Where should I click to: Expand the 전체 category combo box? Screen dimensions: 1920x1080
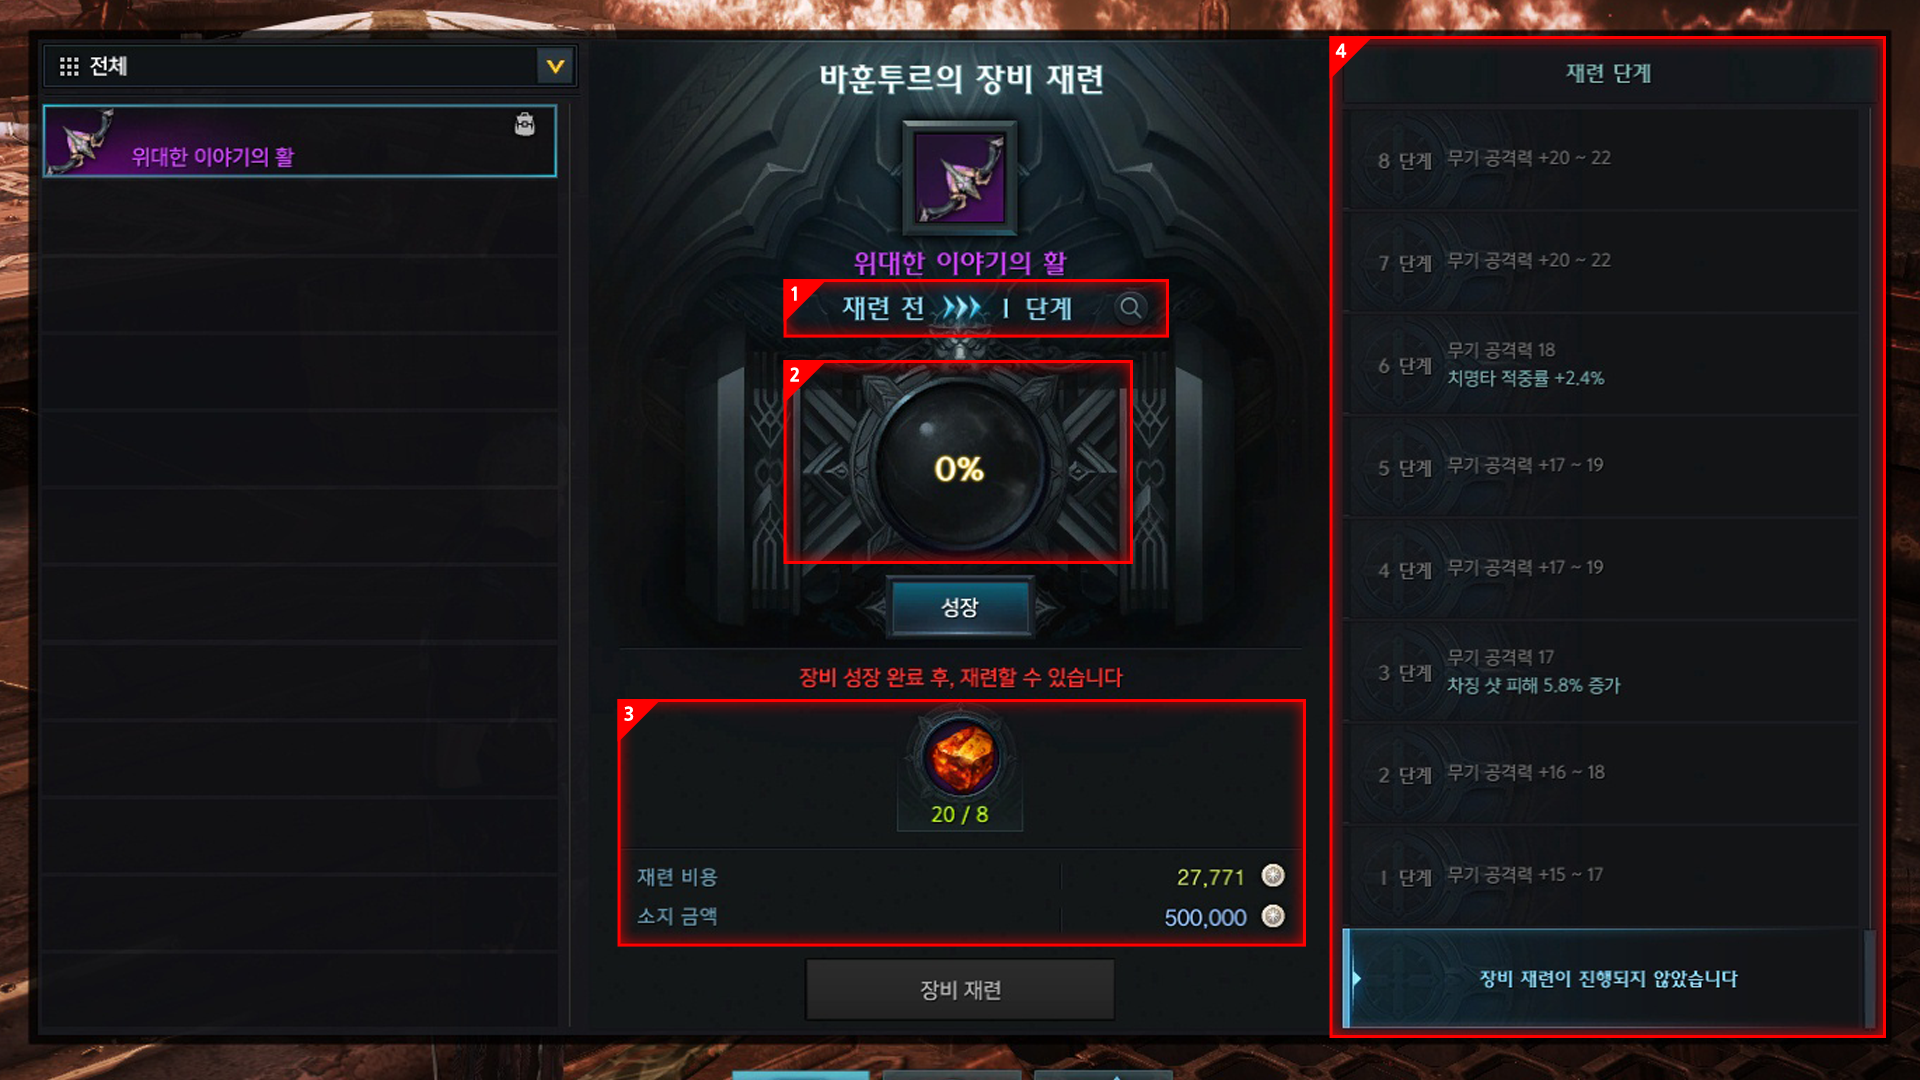click(x=309, y=67)
